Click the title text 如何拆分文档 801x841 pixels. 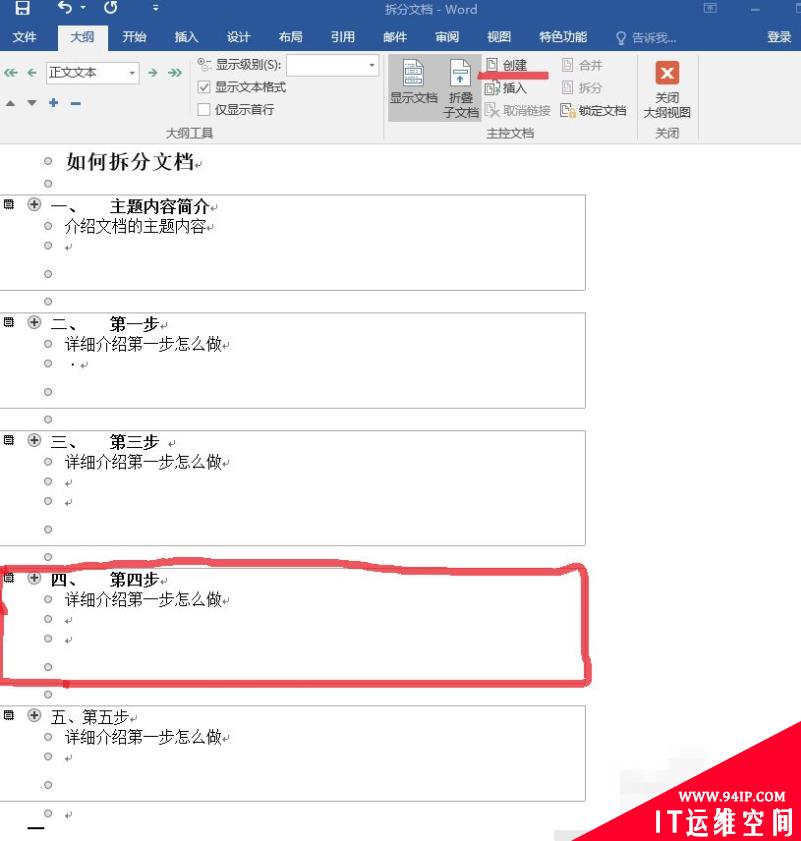[x=129, y=161]
